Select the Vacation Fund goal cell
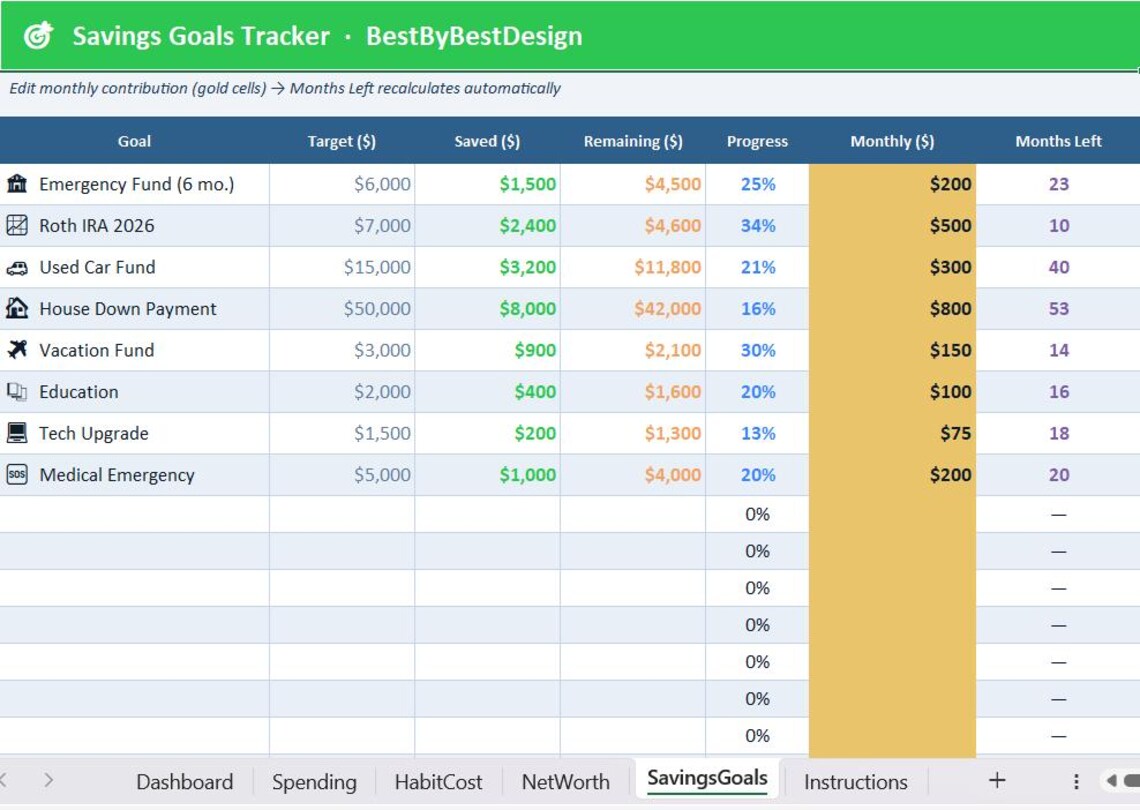 point(135,350)
